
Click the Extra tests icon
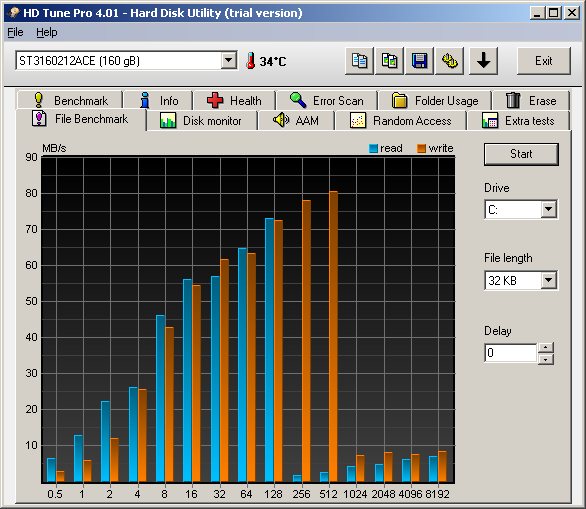[x=490, y=121]
